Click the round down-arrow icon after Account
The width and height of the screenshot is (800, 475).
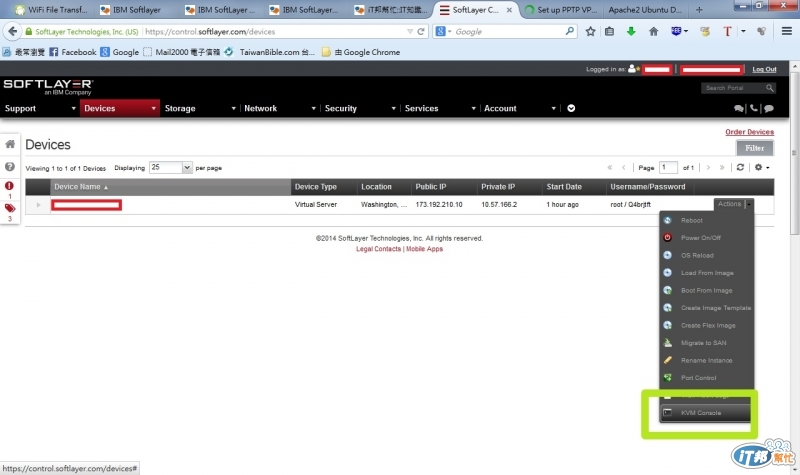tap(571, 108)
